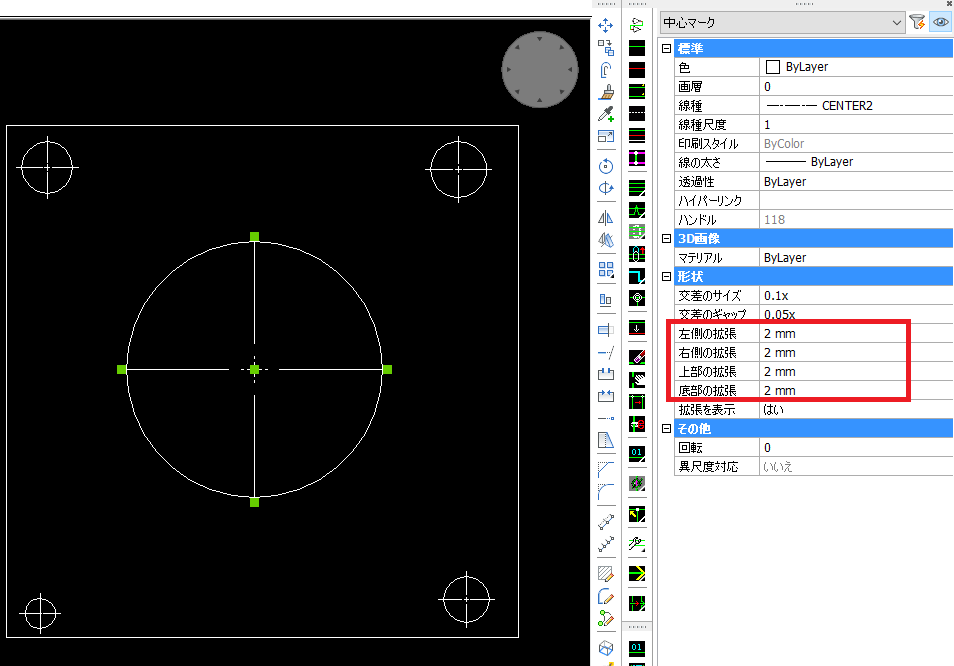This screenshot has height=666, width=954.
Task: Click the eraser on green line icon
Action: (637, 358)
